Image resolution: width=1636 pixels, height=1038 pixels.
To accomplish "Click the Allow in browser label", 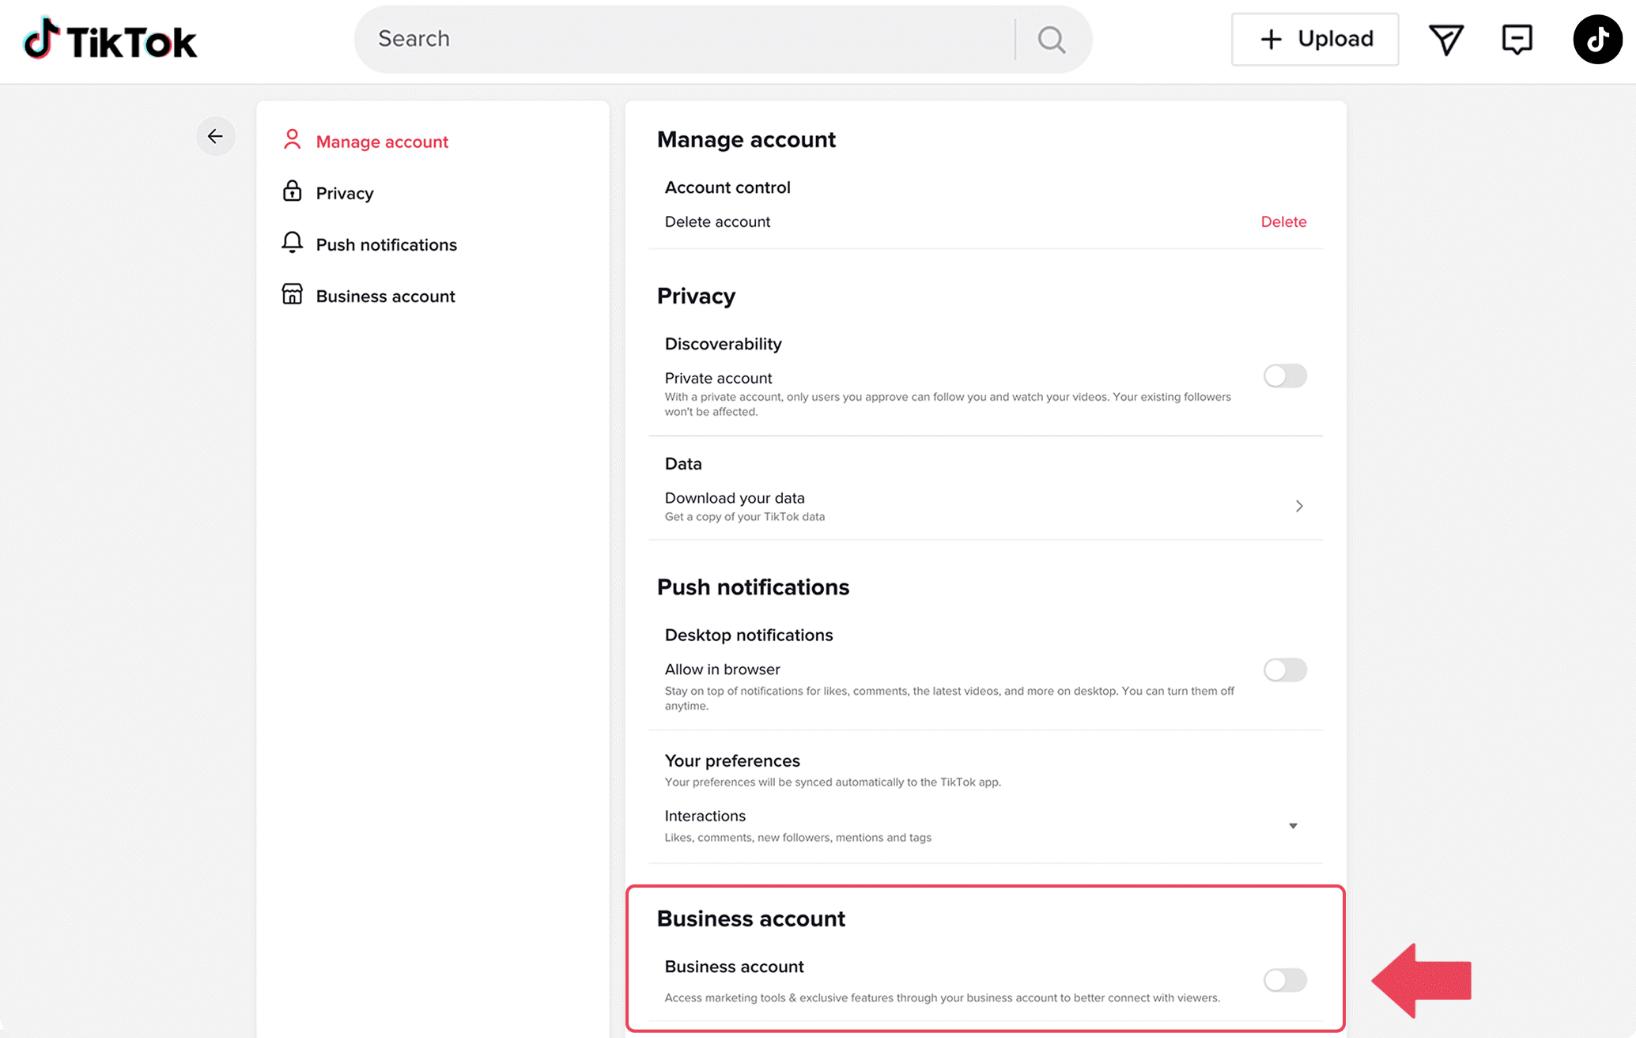I will [722, 669].
